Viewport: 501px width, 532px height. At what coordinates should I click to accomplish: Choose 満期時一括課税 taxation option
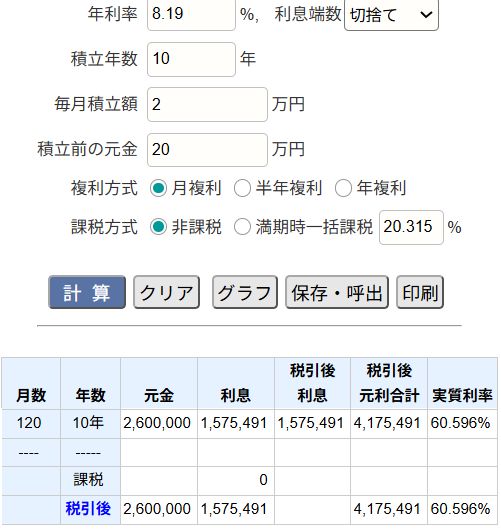242,227
